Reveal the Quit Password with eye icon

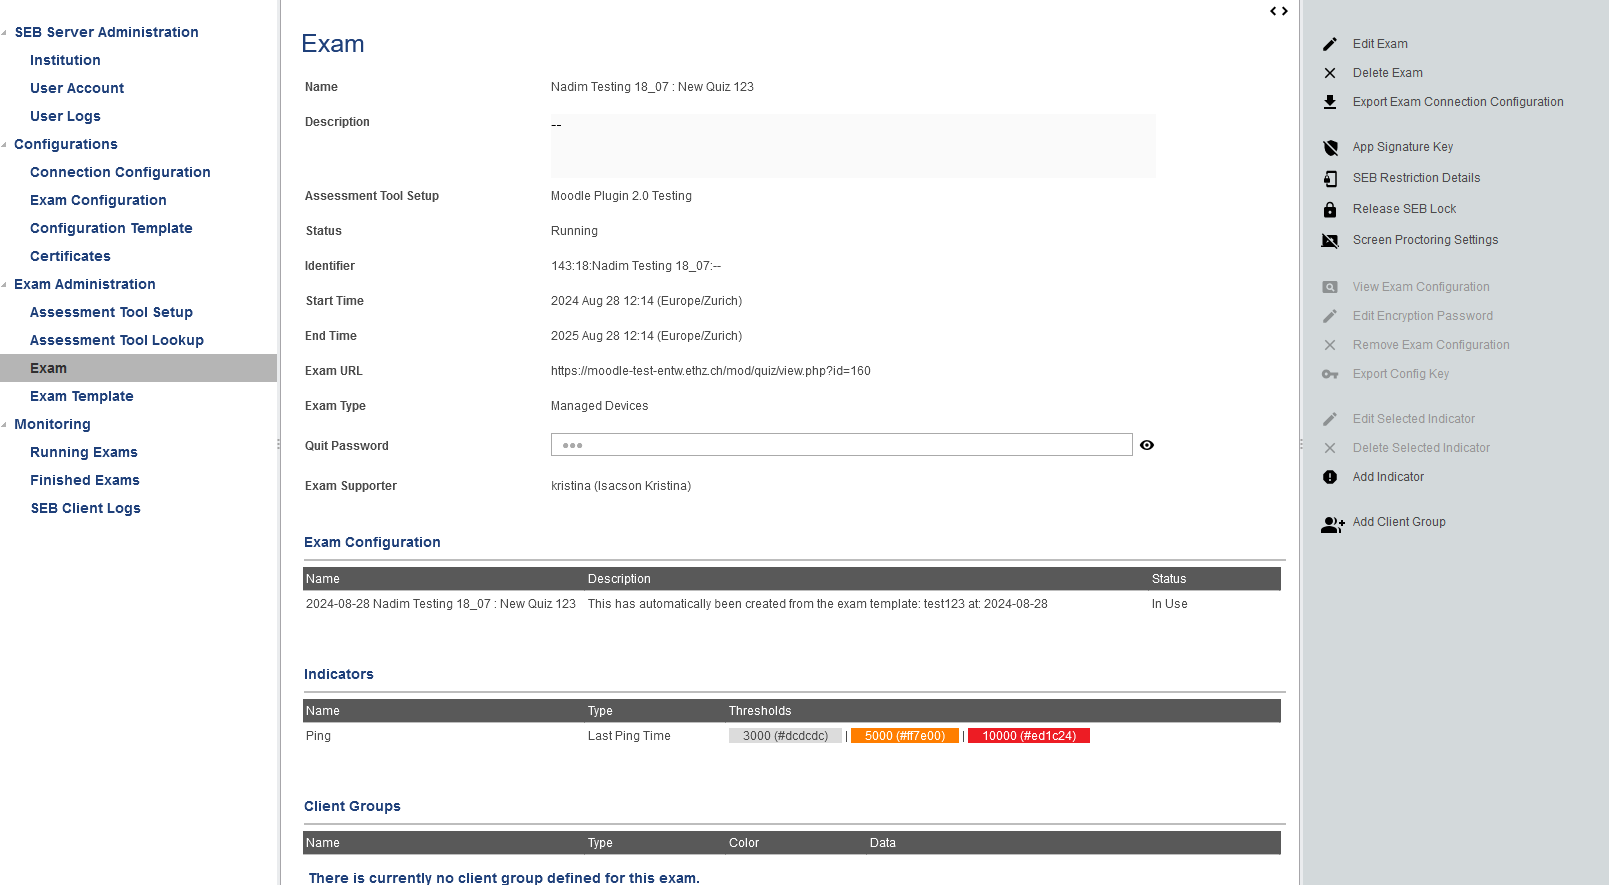[x=1147, y=445]
